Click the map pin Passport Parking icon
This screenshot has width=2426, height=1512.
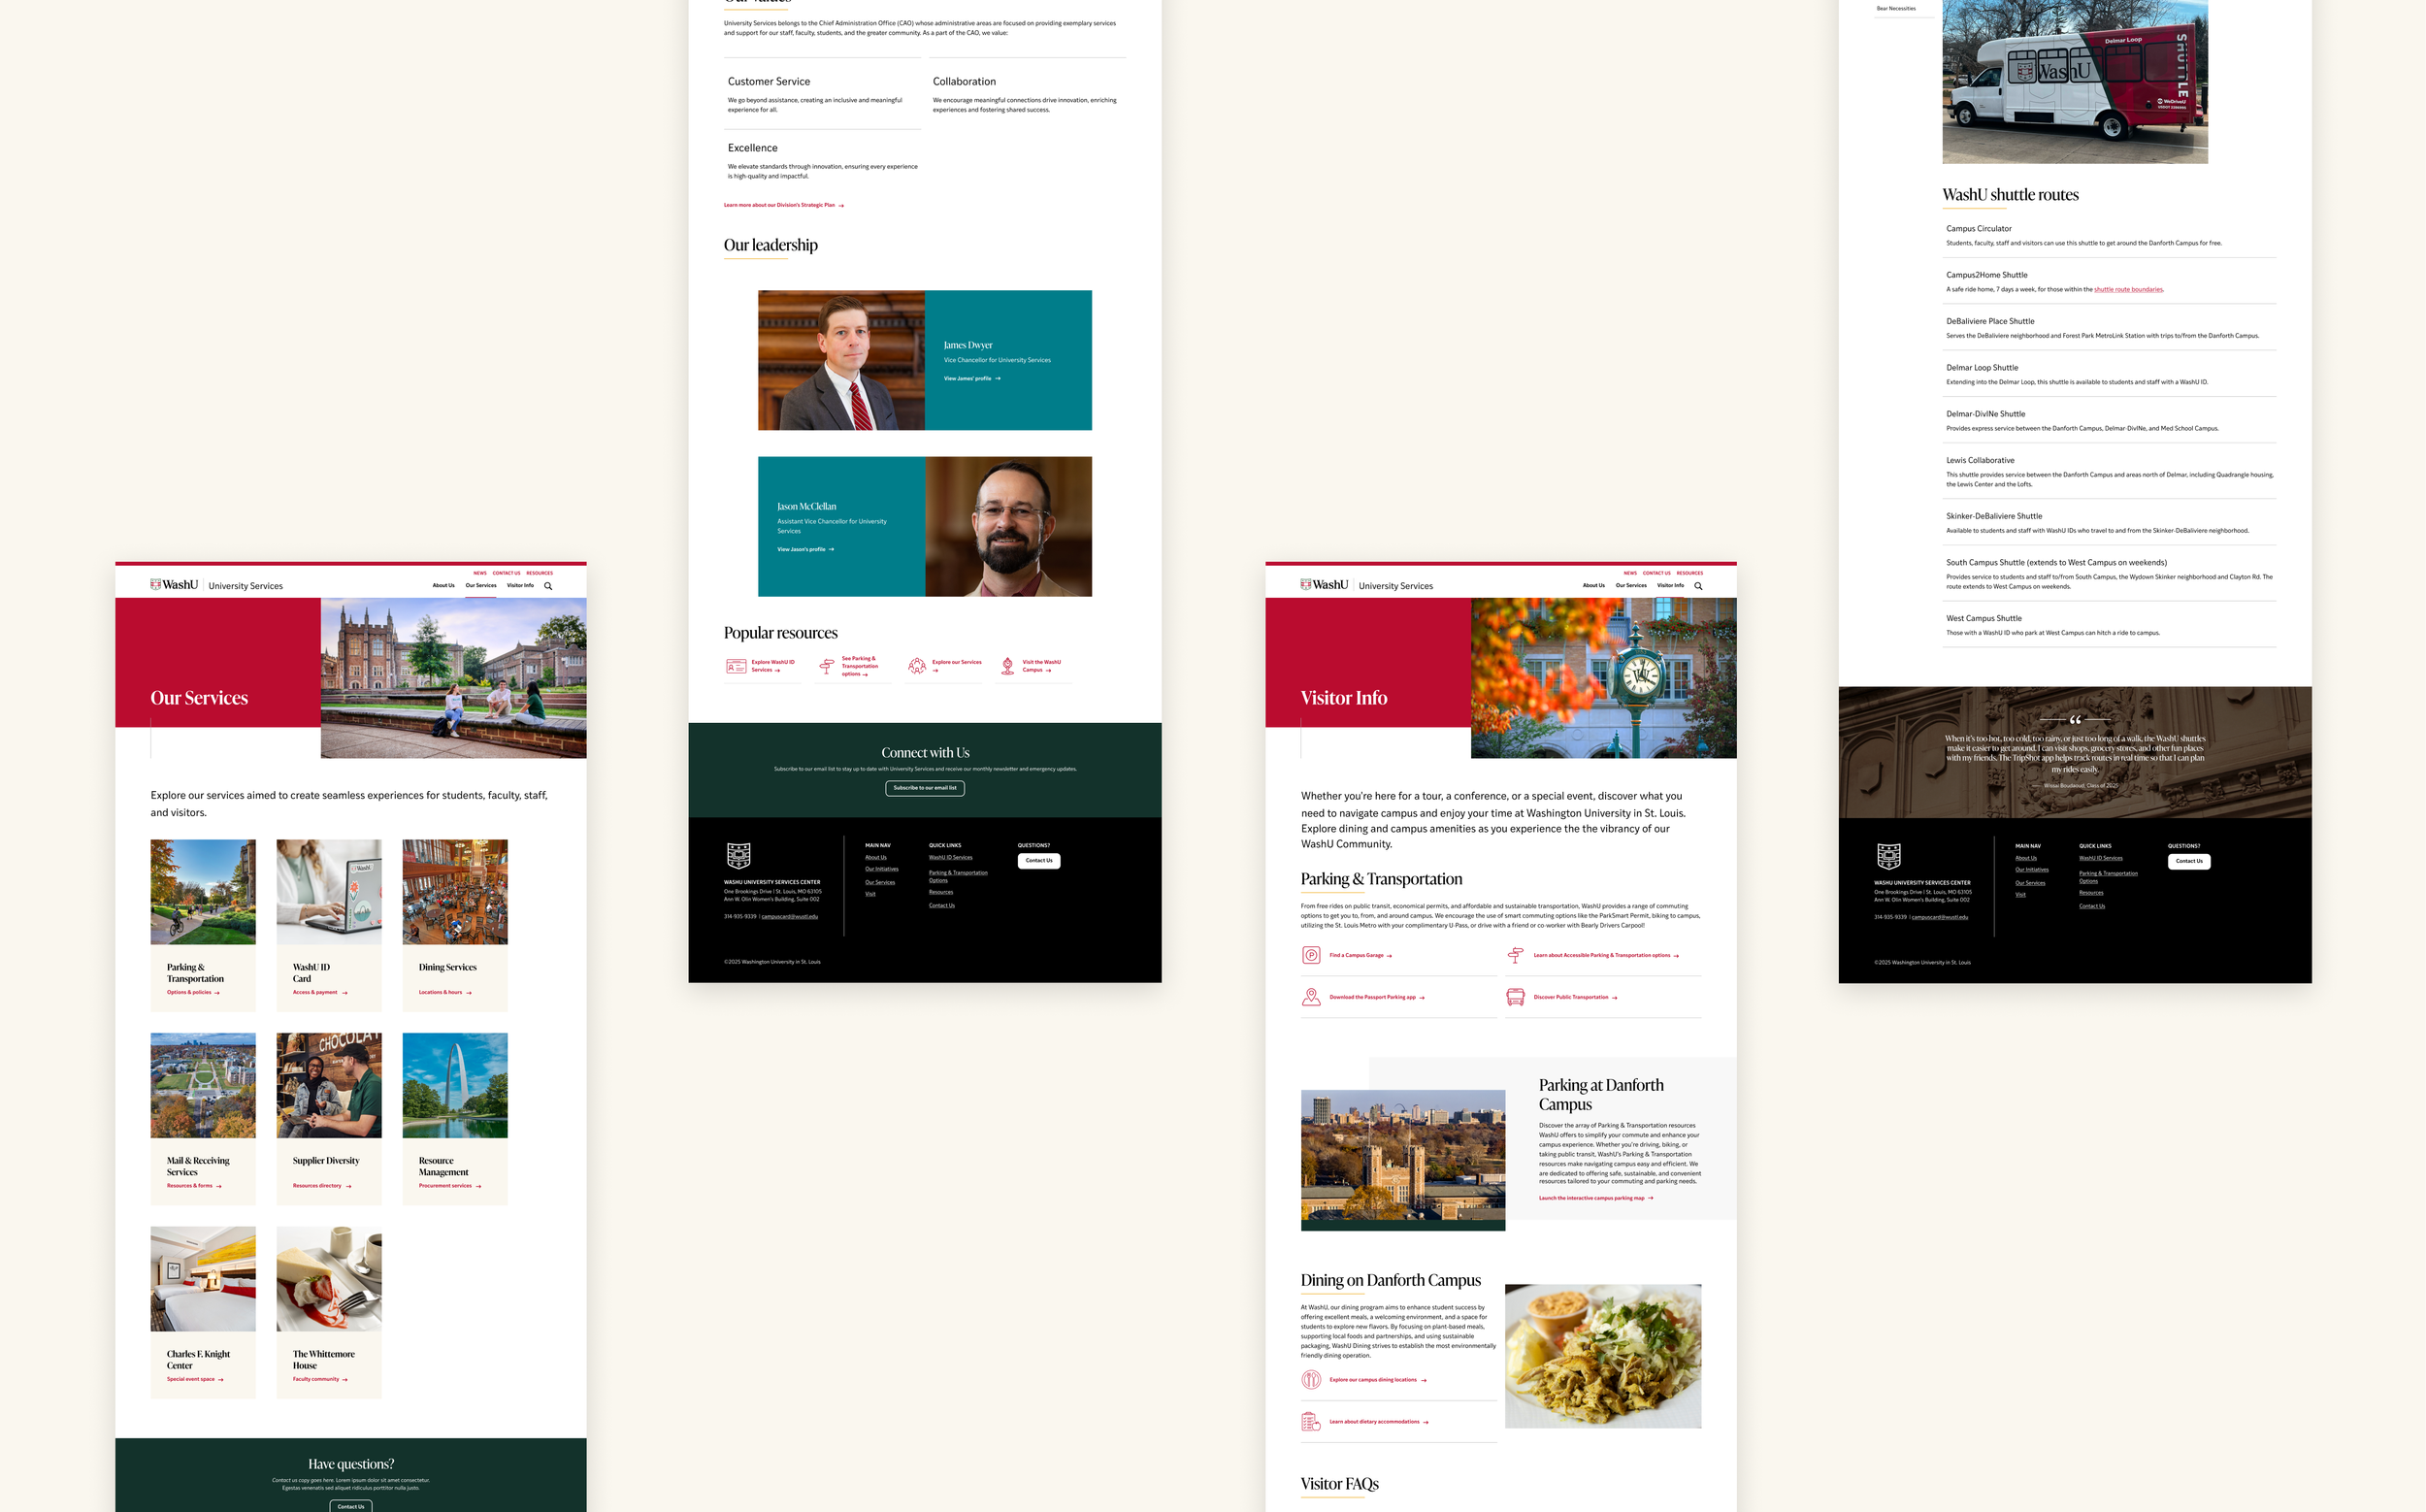click(x=1311, y=997)
